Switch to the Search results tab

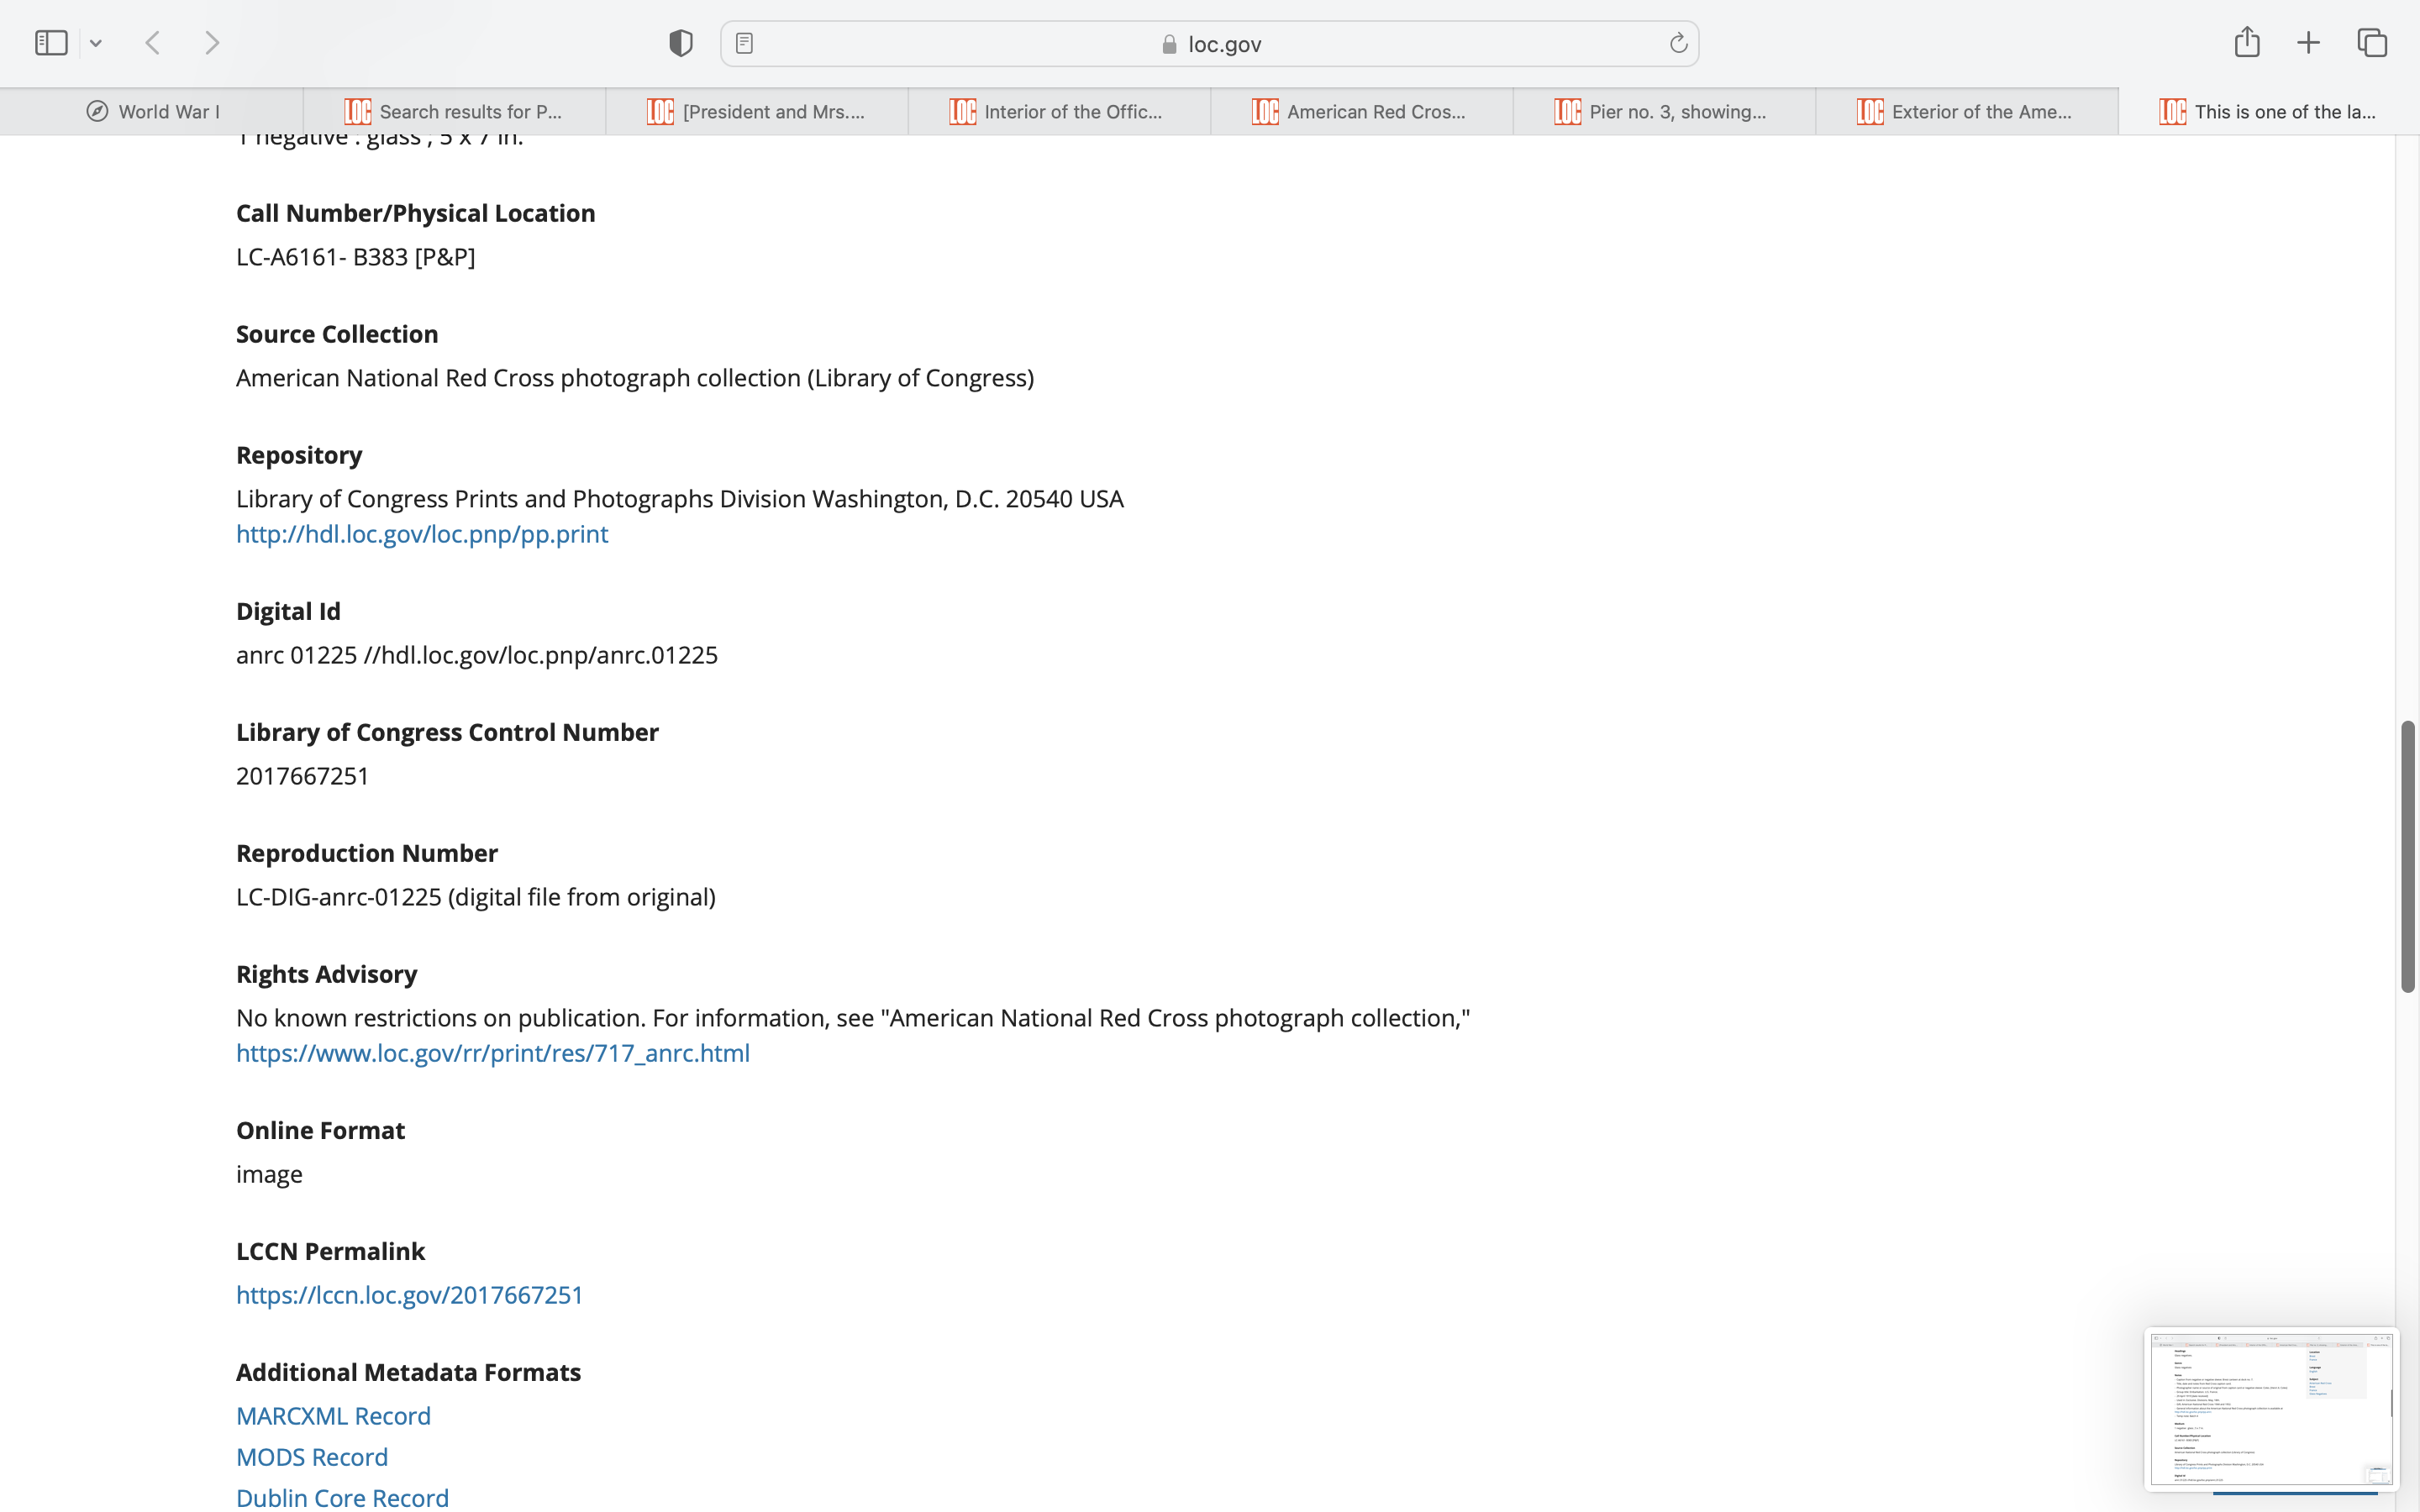tap(454, 111)
